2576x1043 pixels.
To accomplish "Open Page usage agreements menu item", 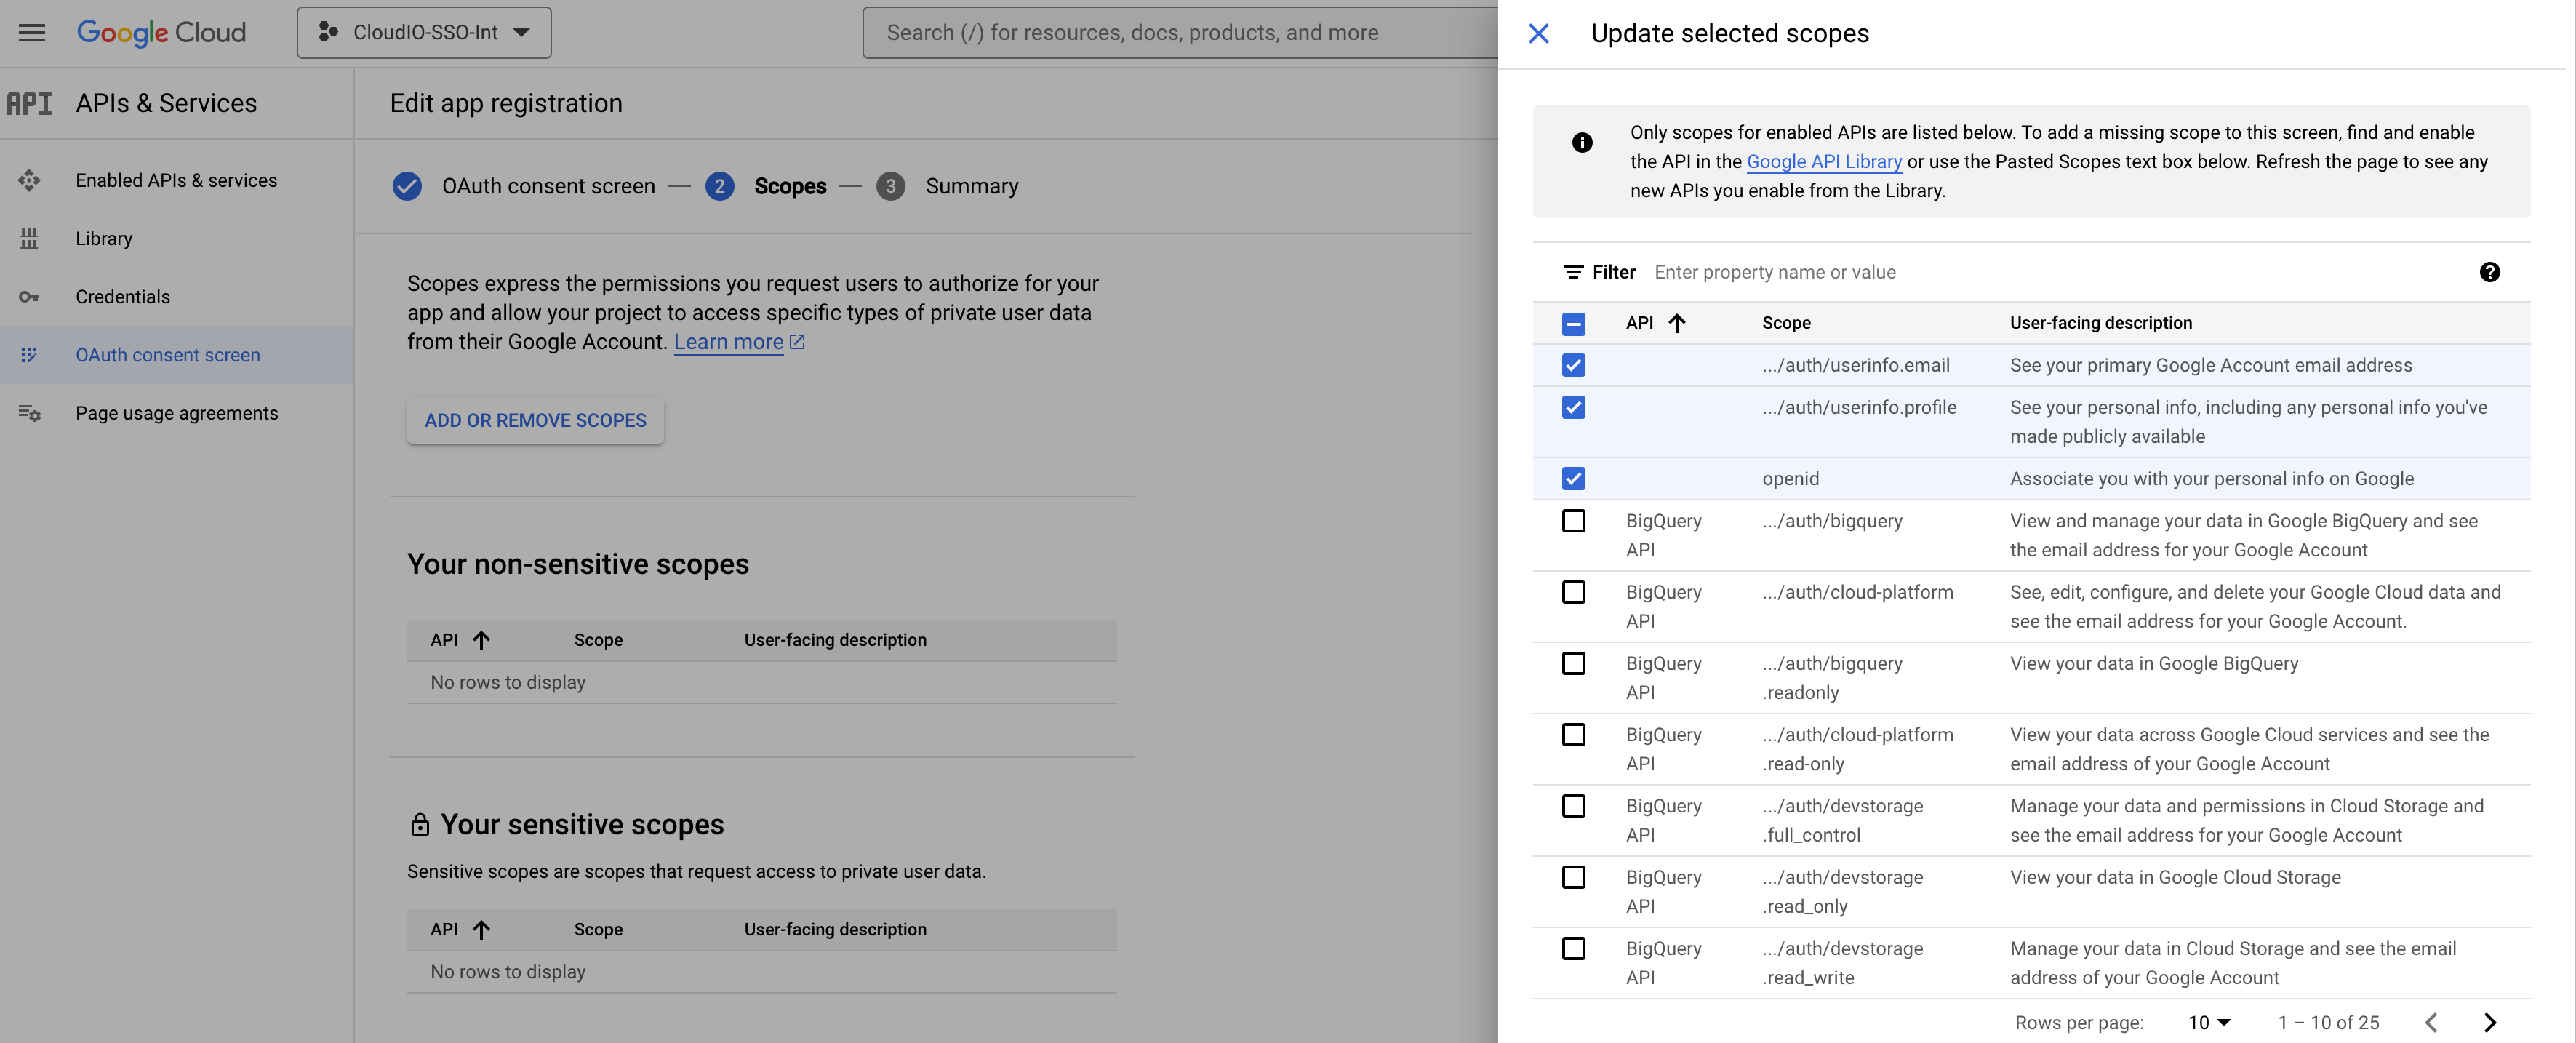I will pyautogui.click(x=176, y=413).
